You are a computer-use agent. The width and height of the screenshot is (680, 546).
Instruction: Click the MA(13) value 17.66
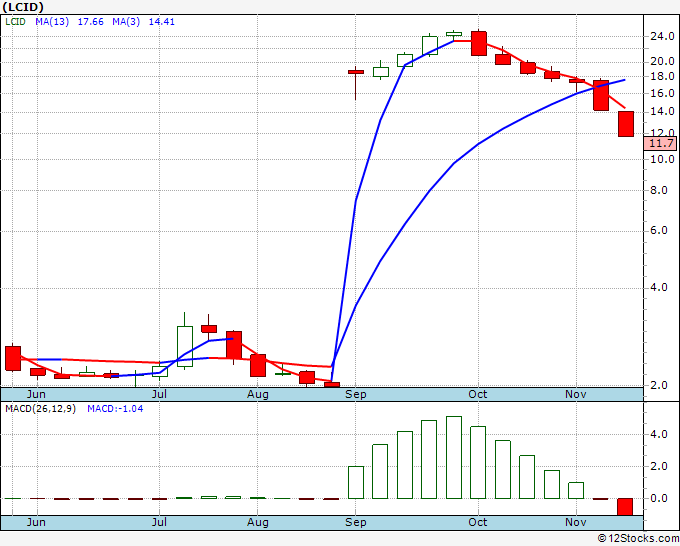tap(90, 21)
